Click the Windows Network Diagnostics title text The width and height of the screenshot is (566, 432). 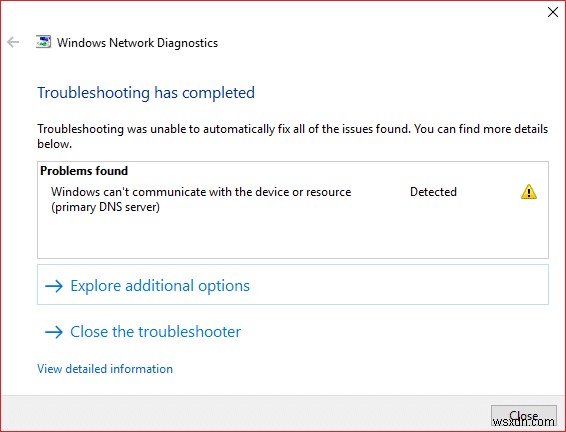tap(138, 43)
